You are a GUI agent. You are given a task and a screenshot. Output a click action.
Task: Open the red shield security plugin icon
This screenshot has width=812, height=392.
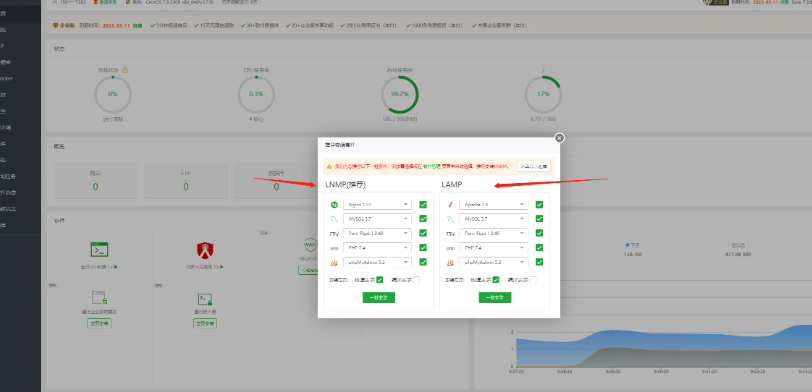click(x=205, y=250)
